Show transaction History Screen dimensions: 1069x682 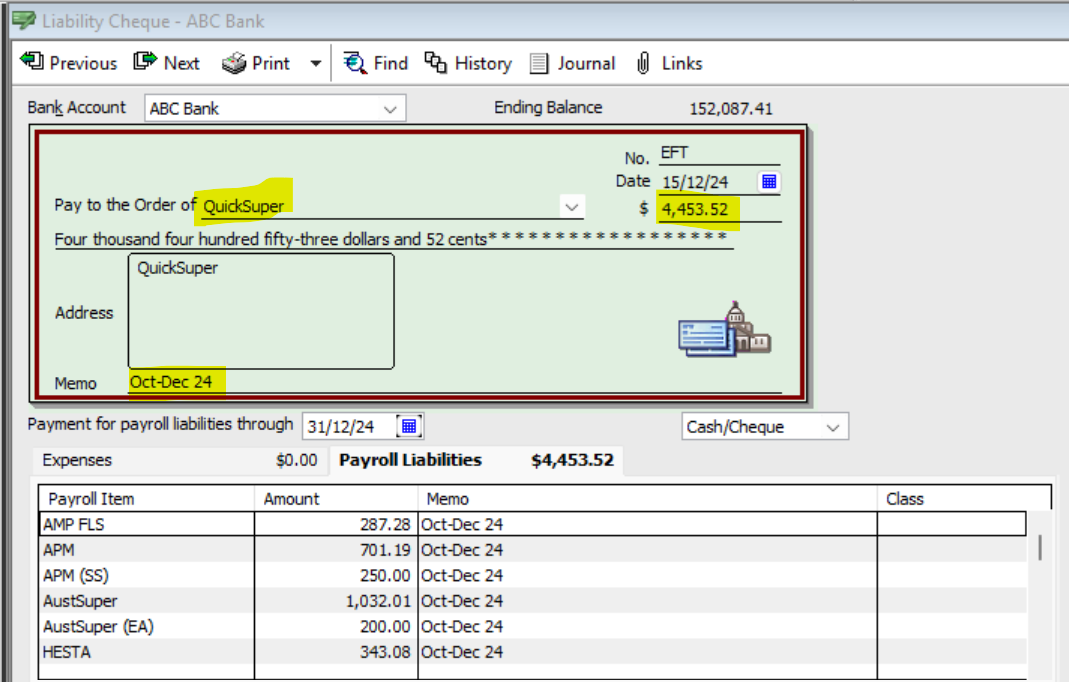point(468,63)
